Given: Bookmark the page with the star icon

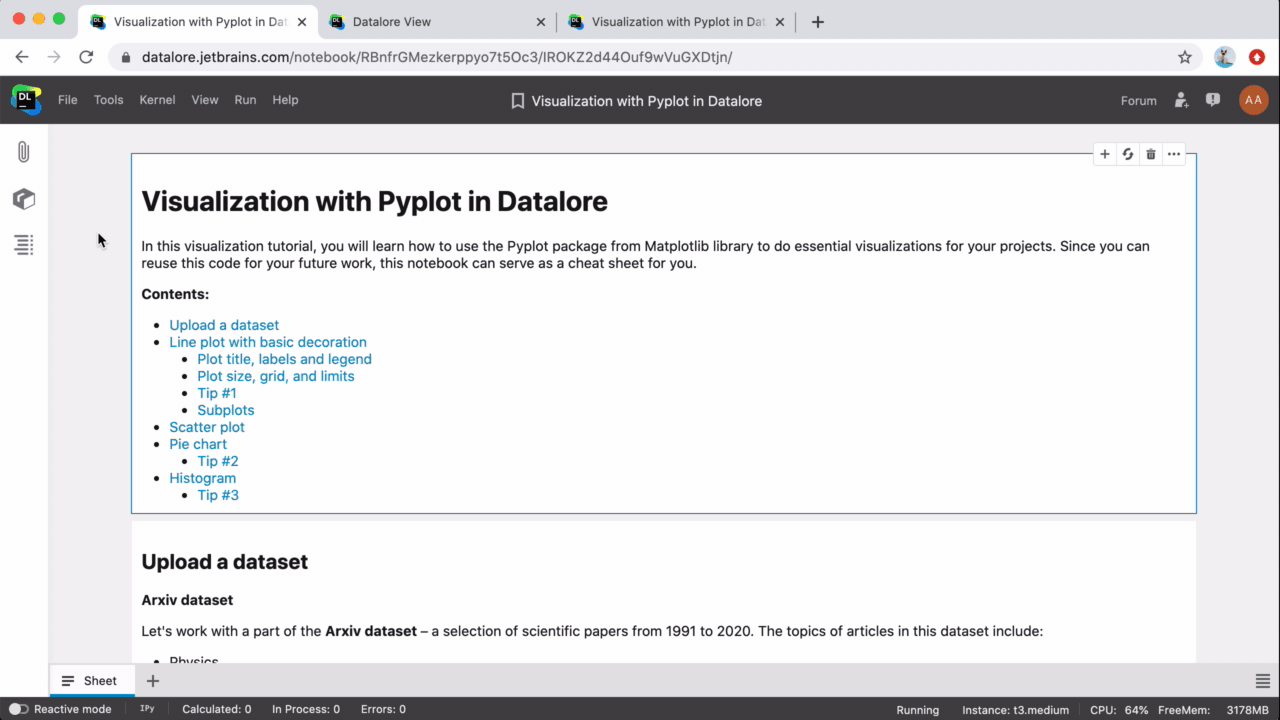Looking at the screenshot, I should pyautogui.click(x=1185, y=57).
